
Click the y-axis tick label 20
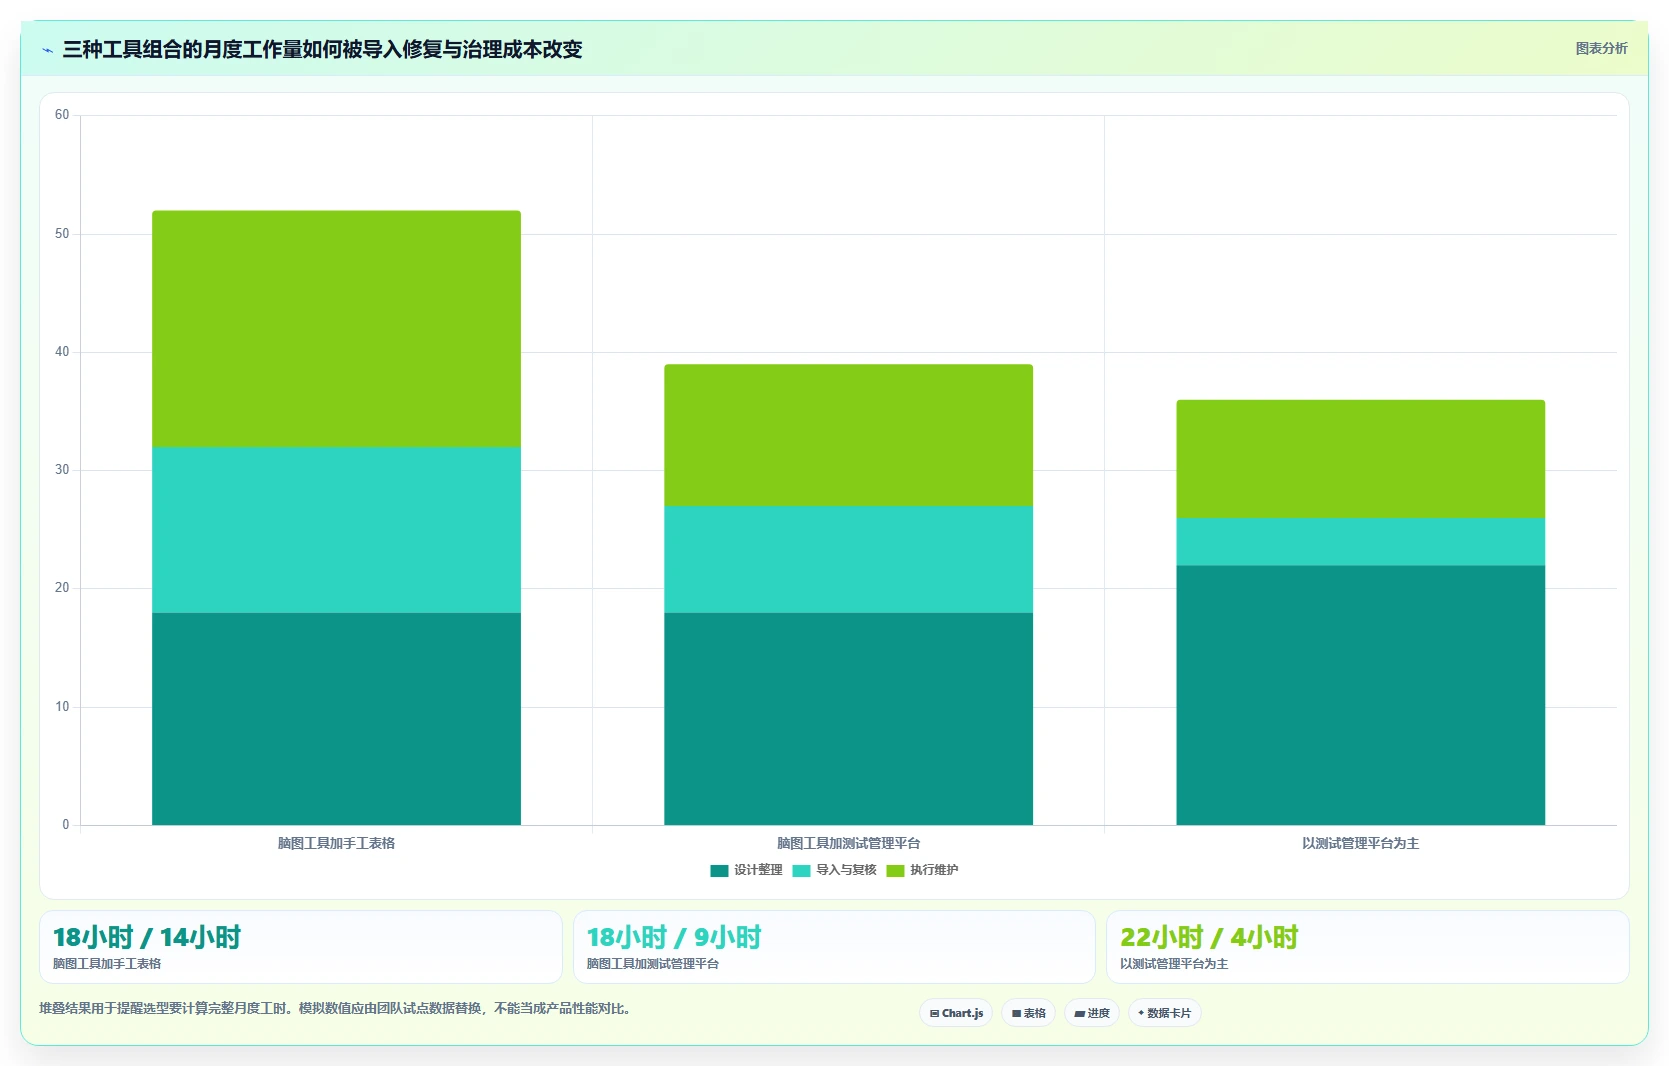coord(62,588)
